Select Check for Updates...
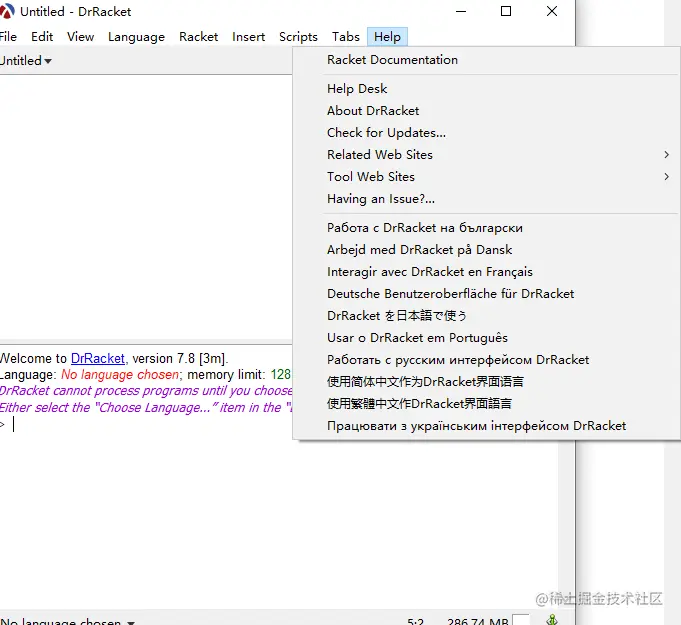Image resolution: width=681 pixels, height=625 pixels. (486, 132)
